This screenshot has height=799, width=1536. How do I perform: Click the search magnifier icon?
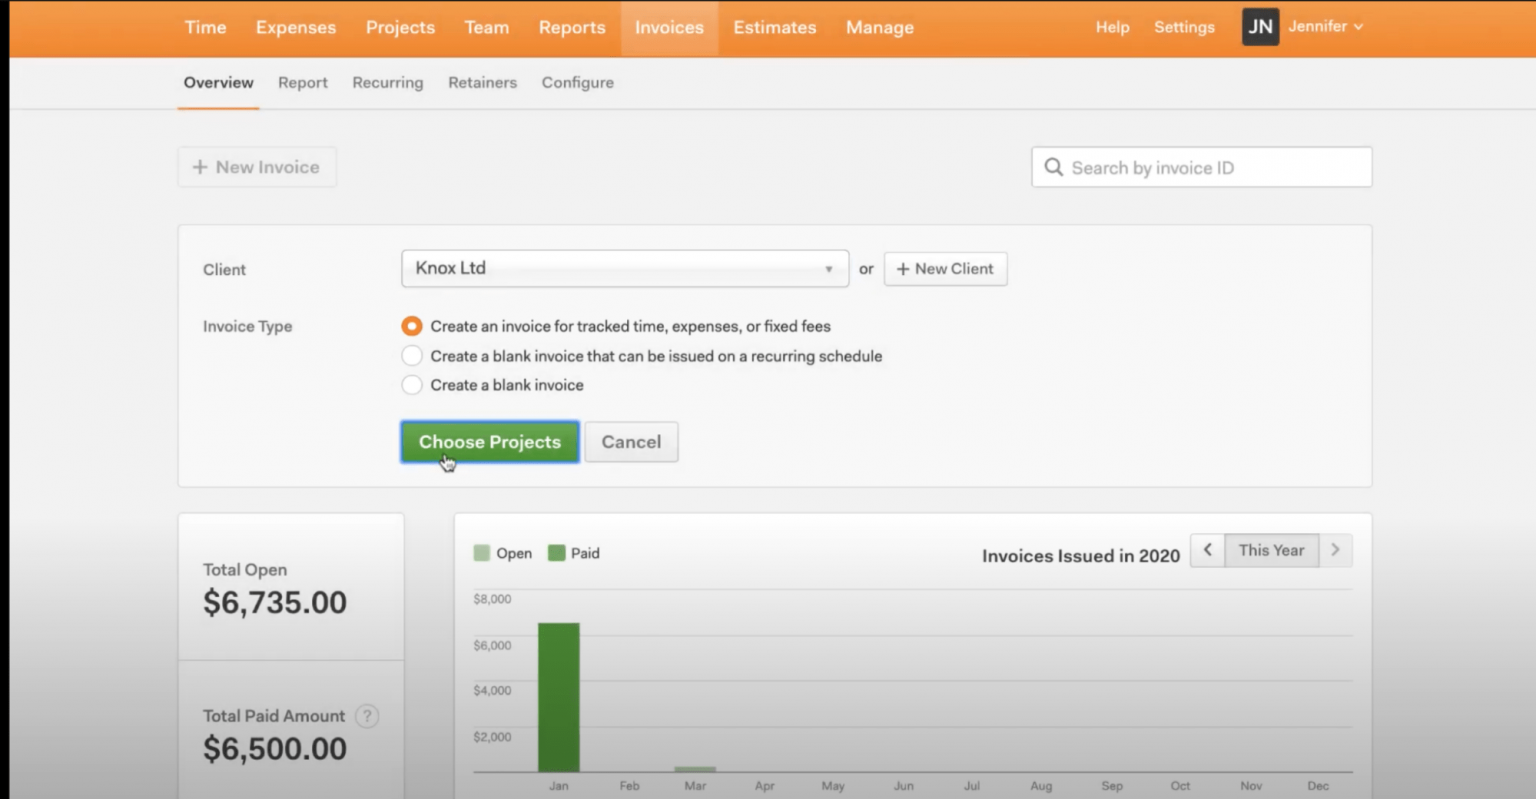coord(1054,167)
